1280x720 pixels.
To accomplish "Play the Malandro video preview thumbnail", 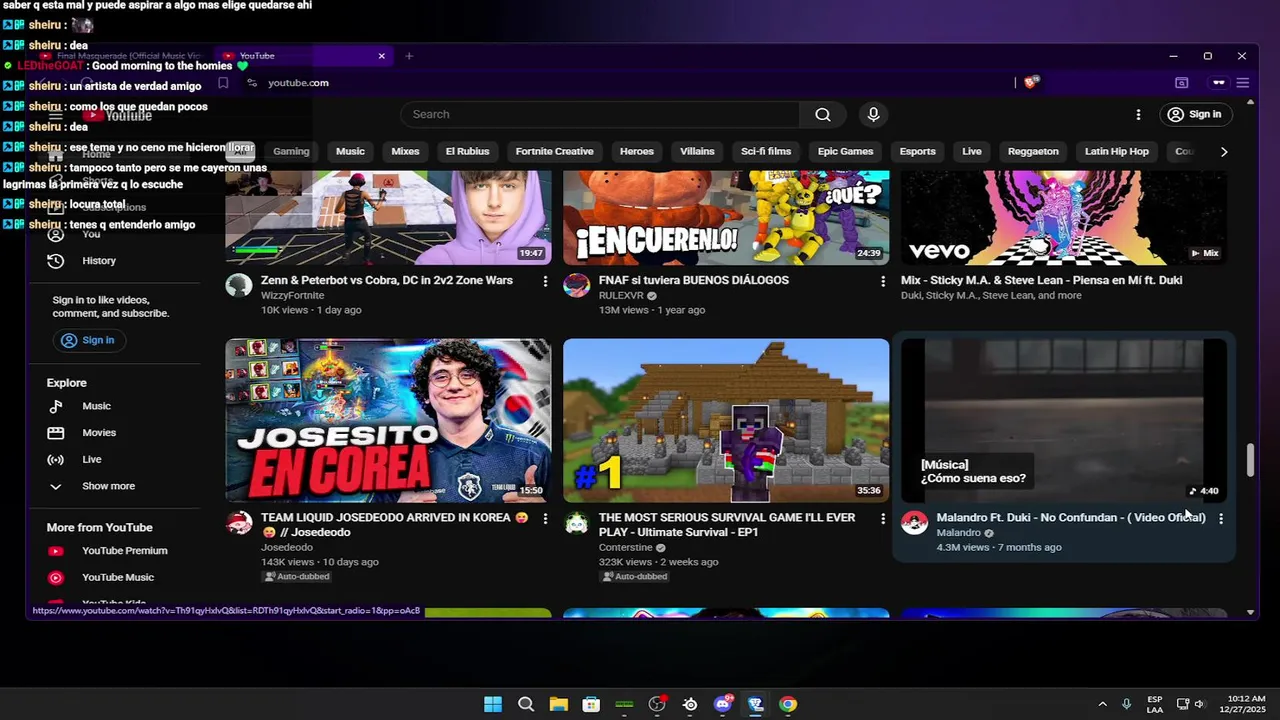I will pos(1064,421).
